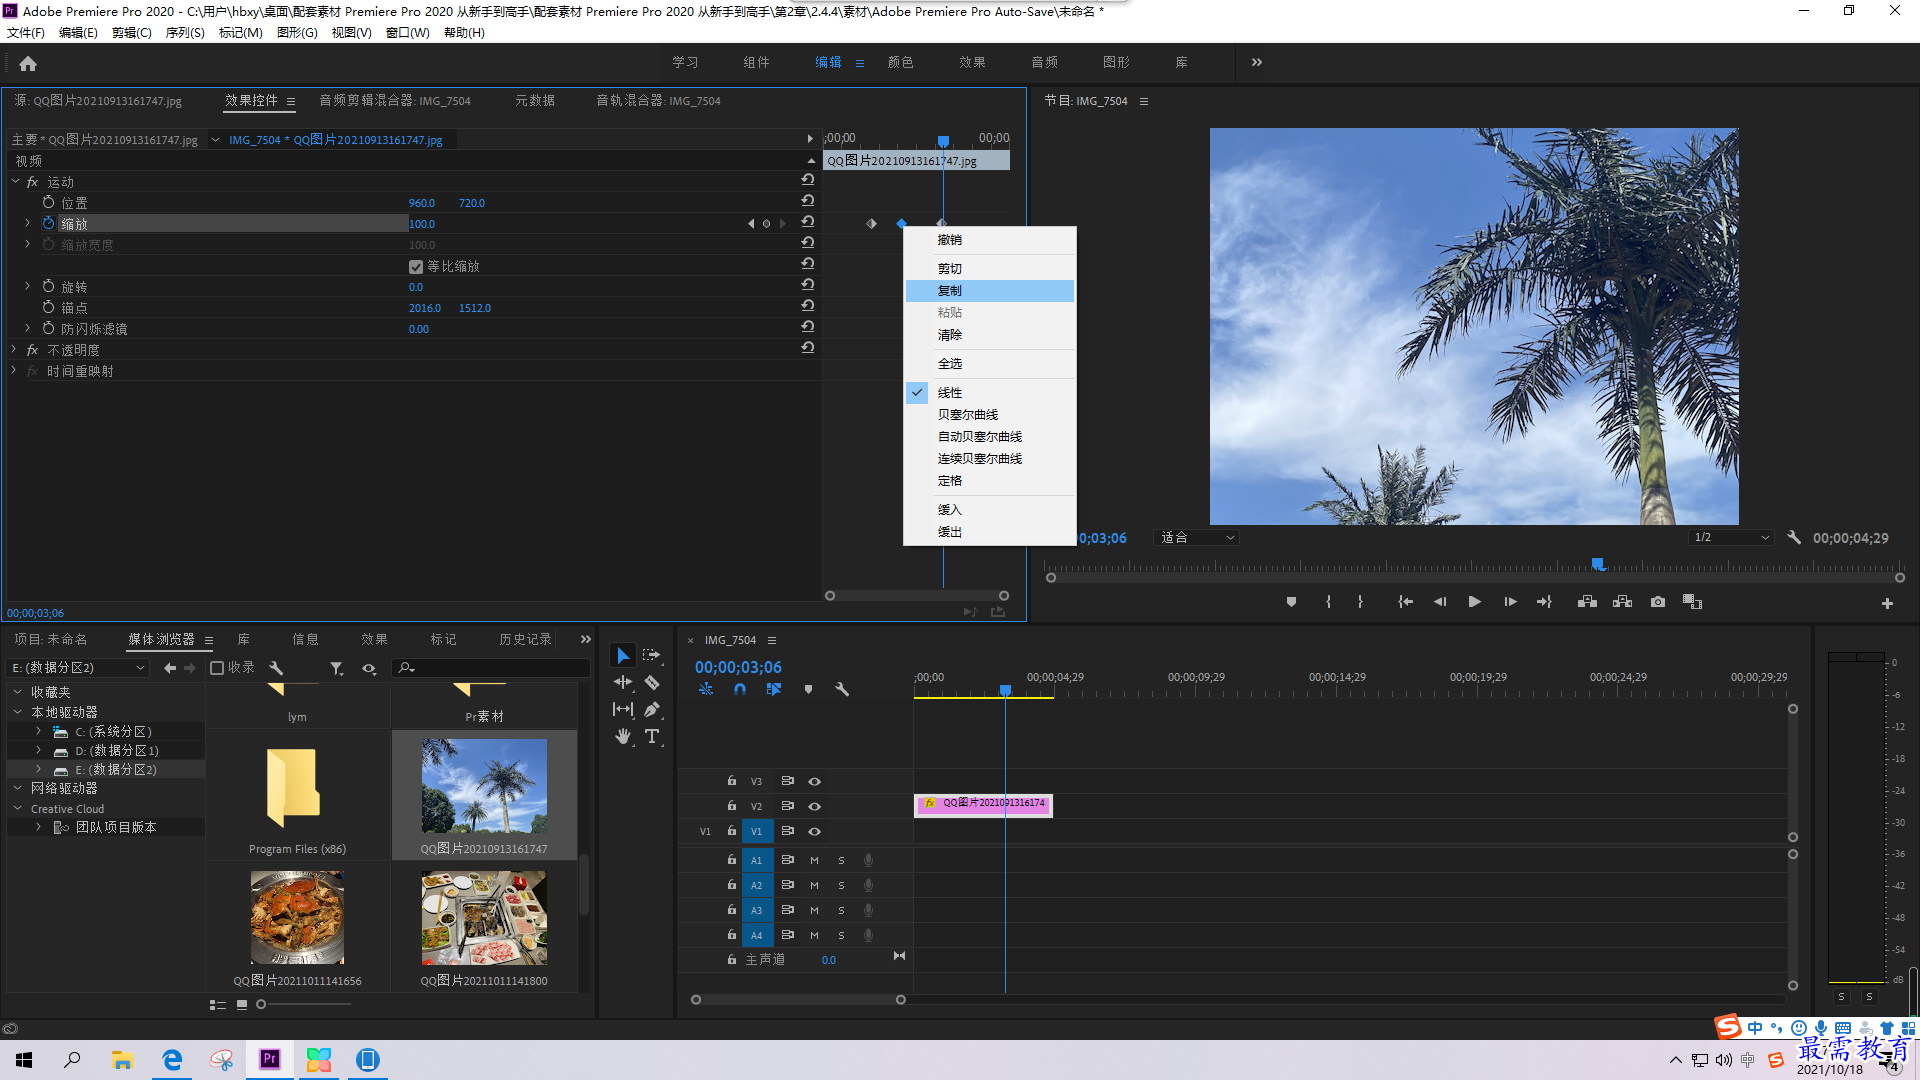This screenshot has width=1920, height=1080.
Task: Mute audio track A1
Action: 814,860
